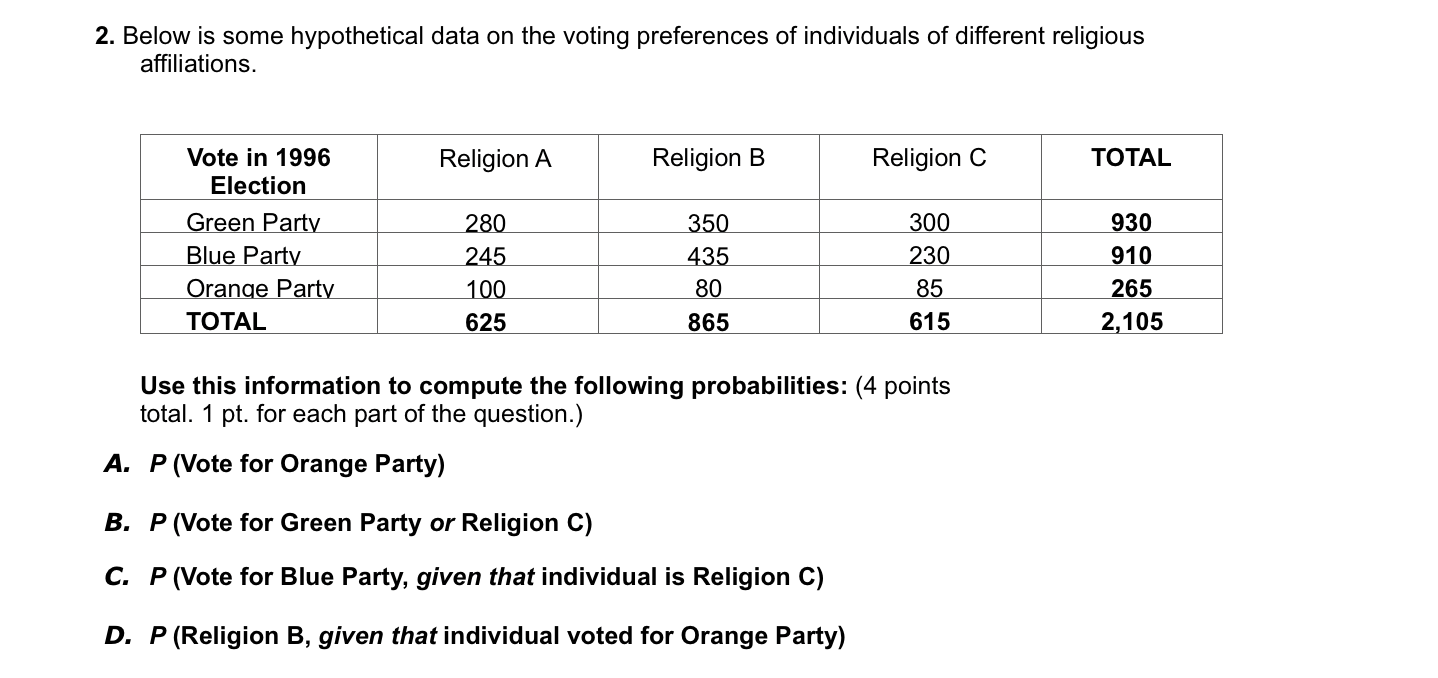Click question A about Orange Party probability
1438x678 pixels.
click(275, 465)
